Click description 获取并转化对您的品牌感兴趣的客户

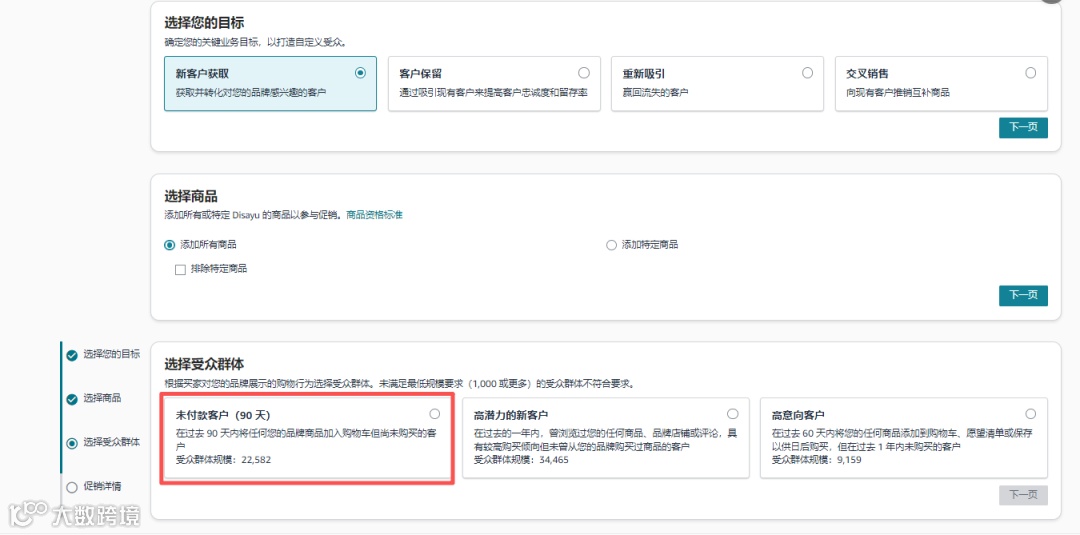point(251,92)
